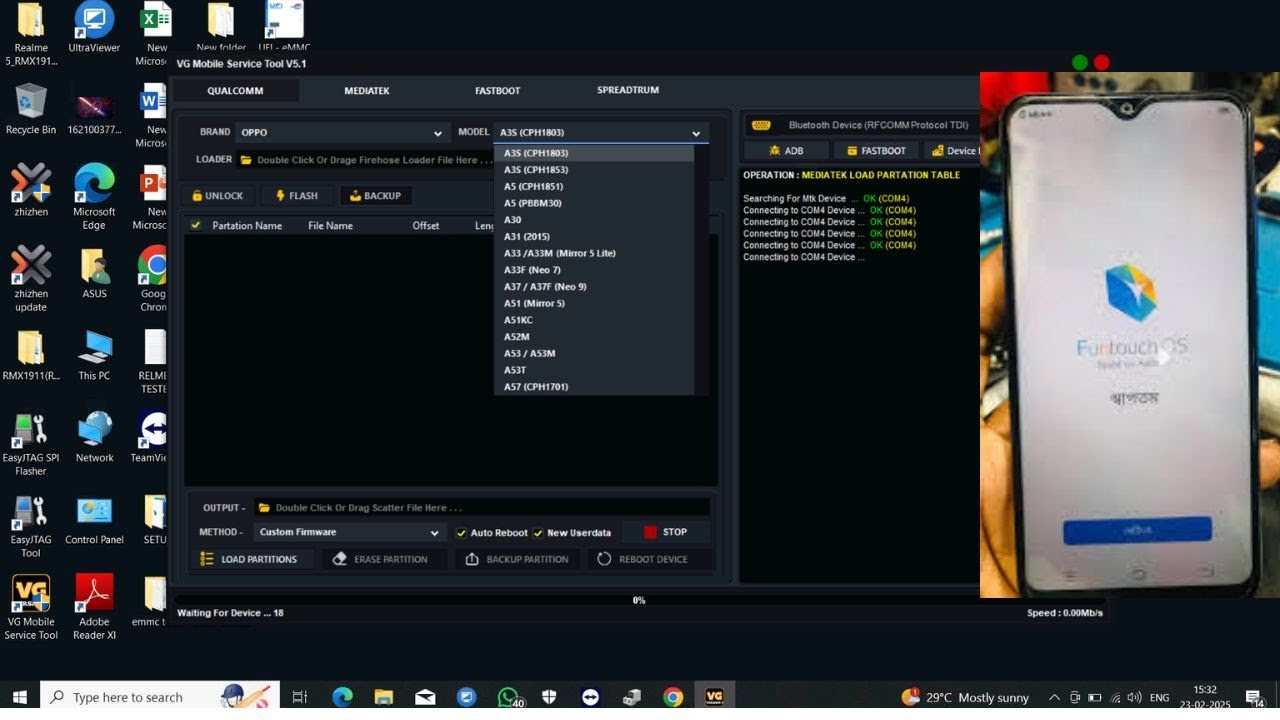Open Google Chrome from the taskbar
The width and height of the screenshot is (1280, 720).
673,697
